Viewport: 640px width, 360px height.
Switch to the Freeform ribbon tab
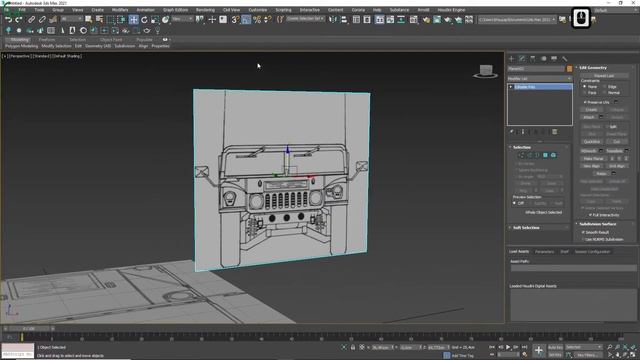click(47, 40)
